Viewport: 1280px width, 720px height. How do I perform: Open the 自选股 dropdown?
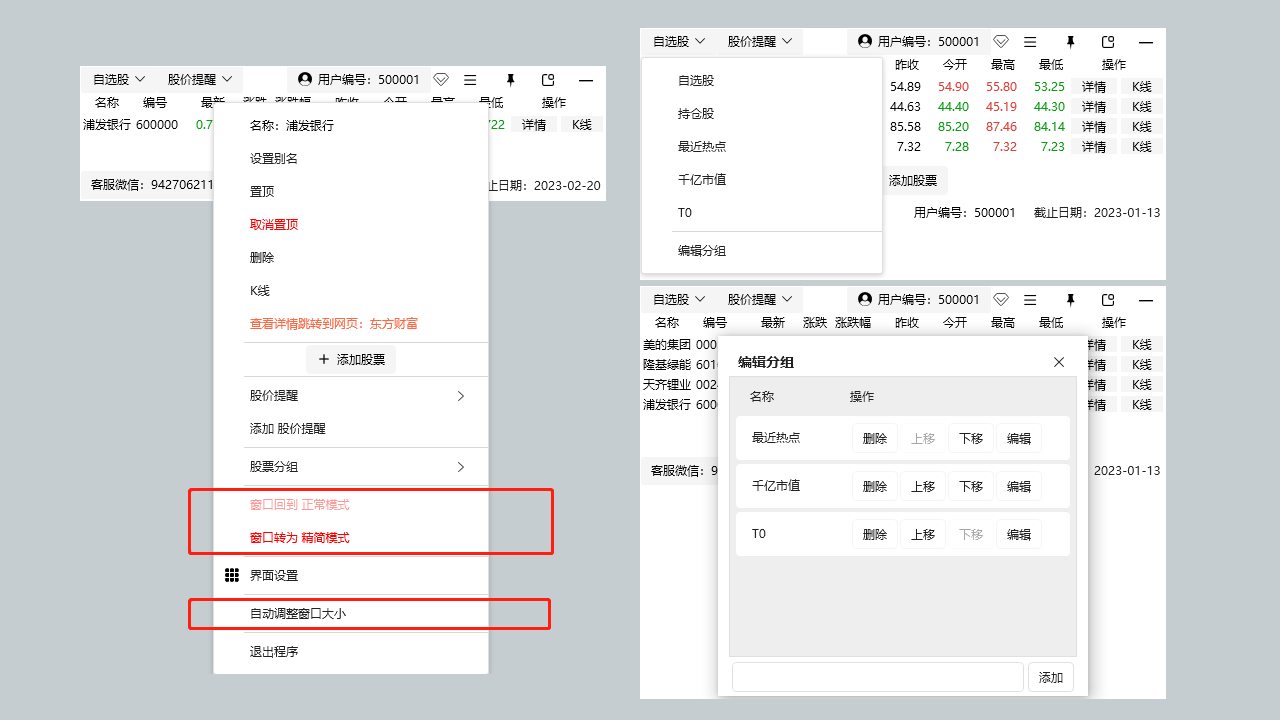(117, 79)
